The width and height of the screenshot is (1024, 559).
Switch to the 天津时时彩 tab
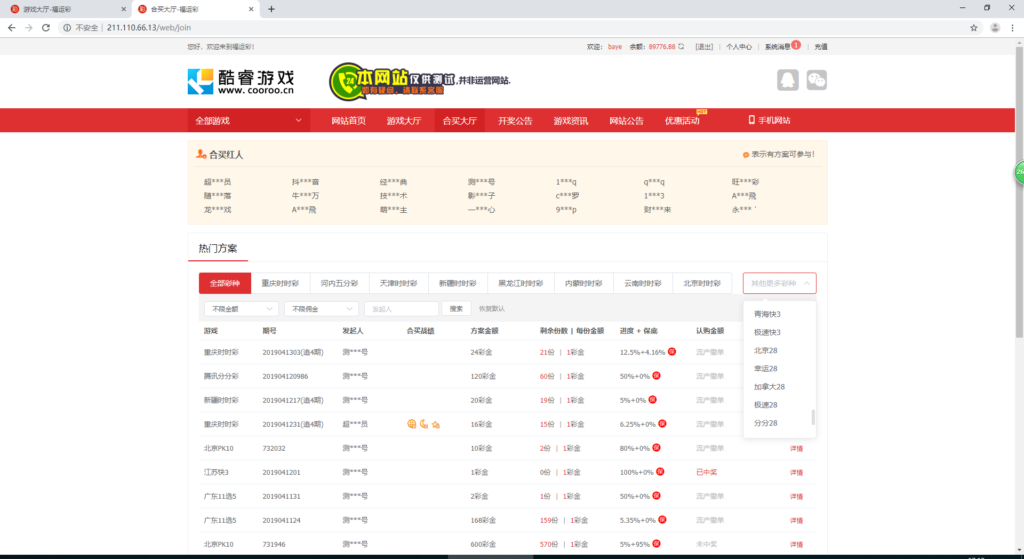click(398, 283)
